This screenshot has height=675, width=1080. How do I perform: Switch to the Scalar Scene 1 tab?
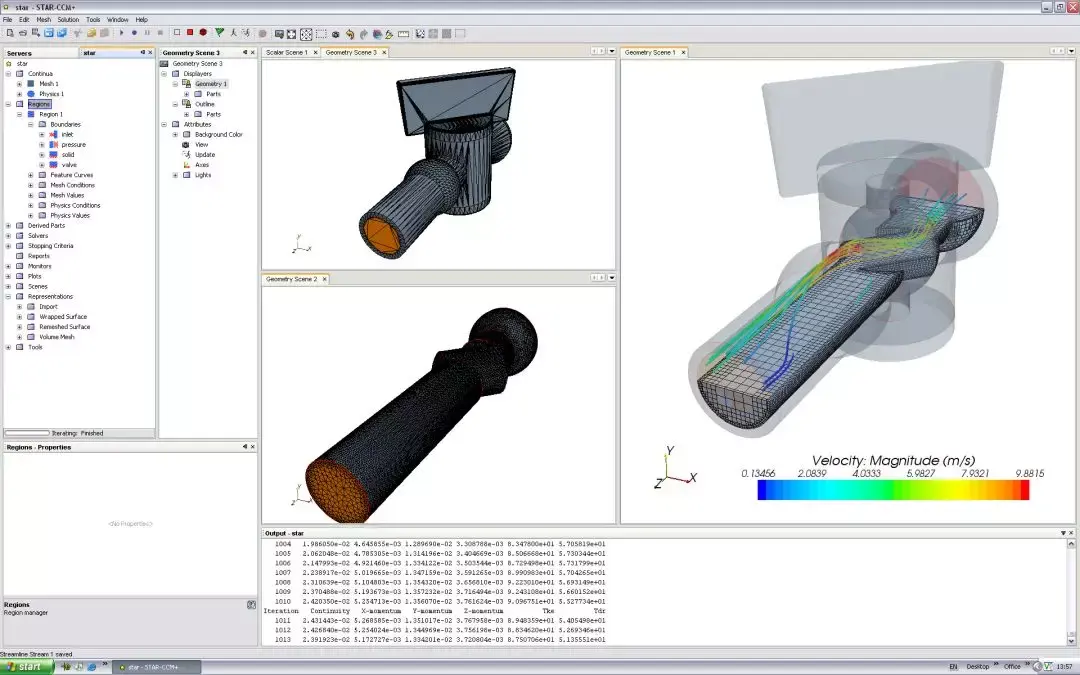287,52
